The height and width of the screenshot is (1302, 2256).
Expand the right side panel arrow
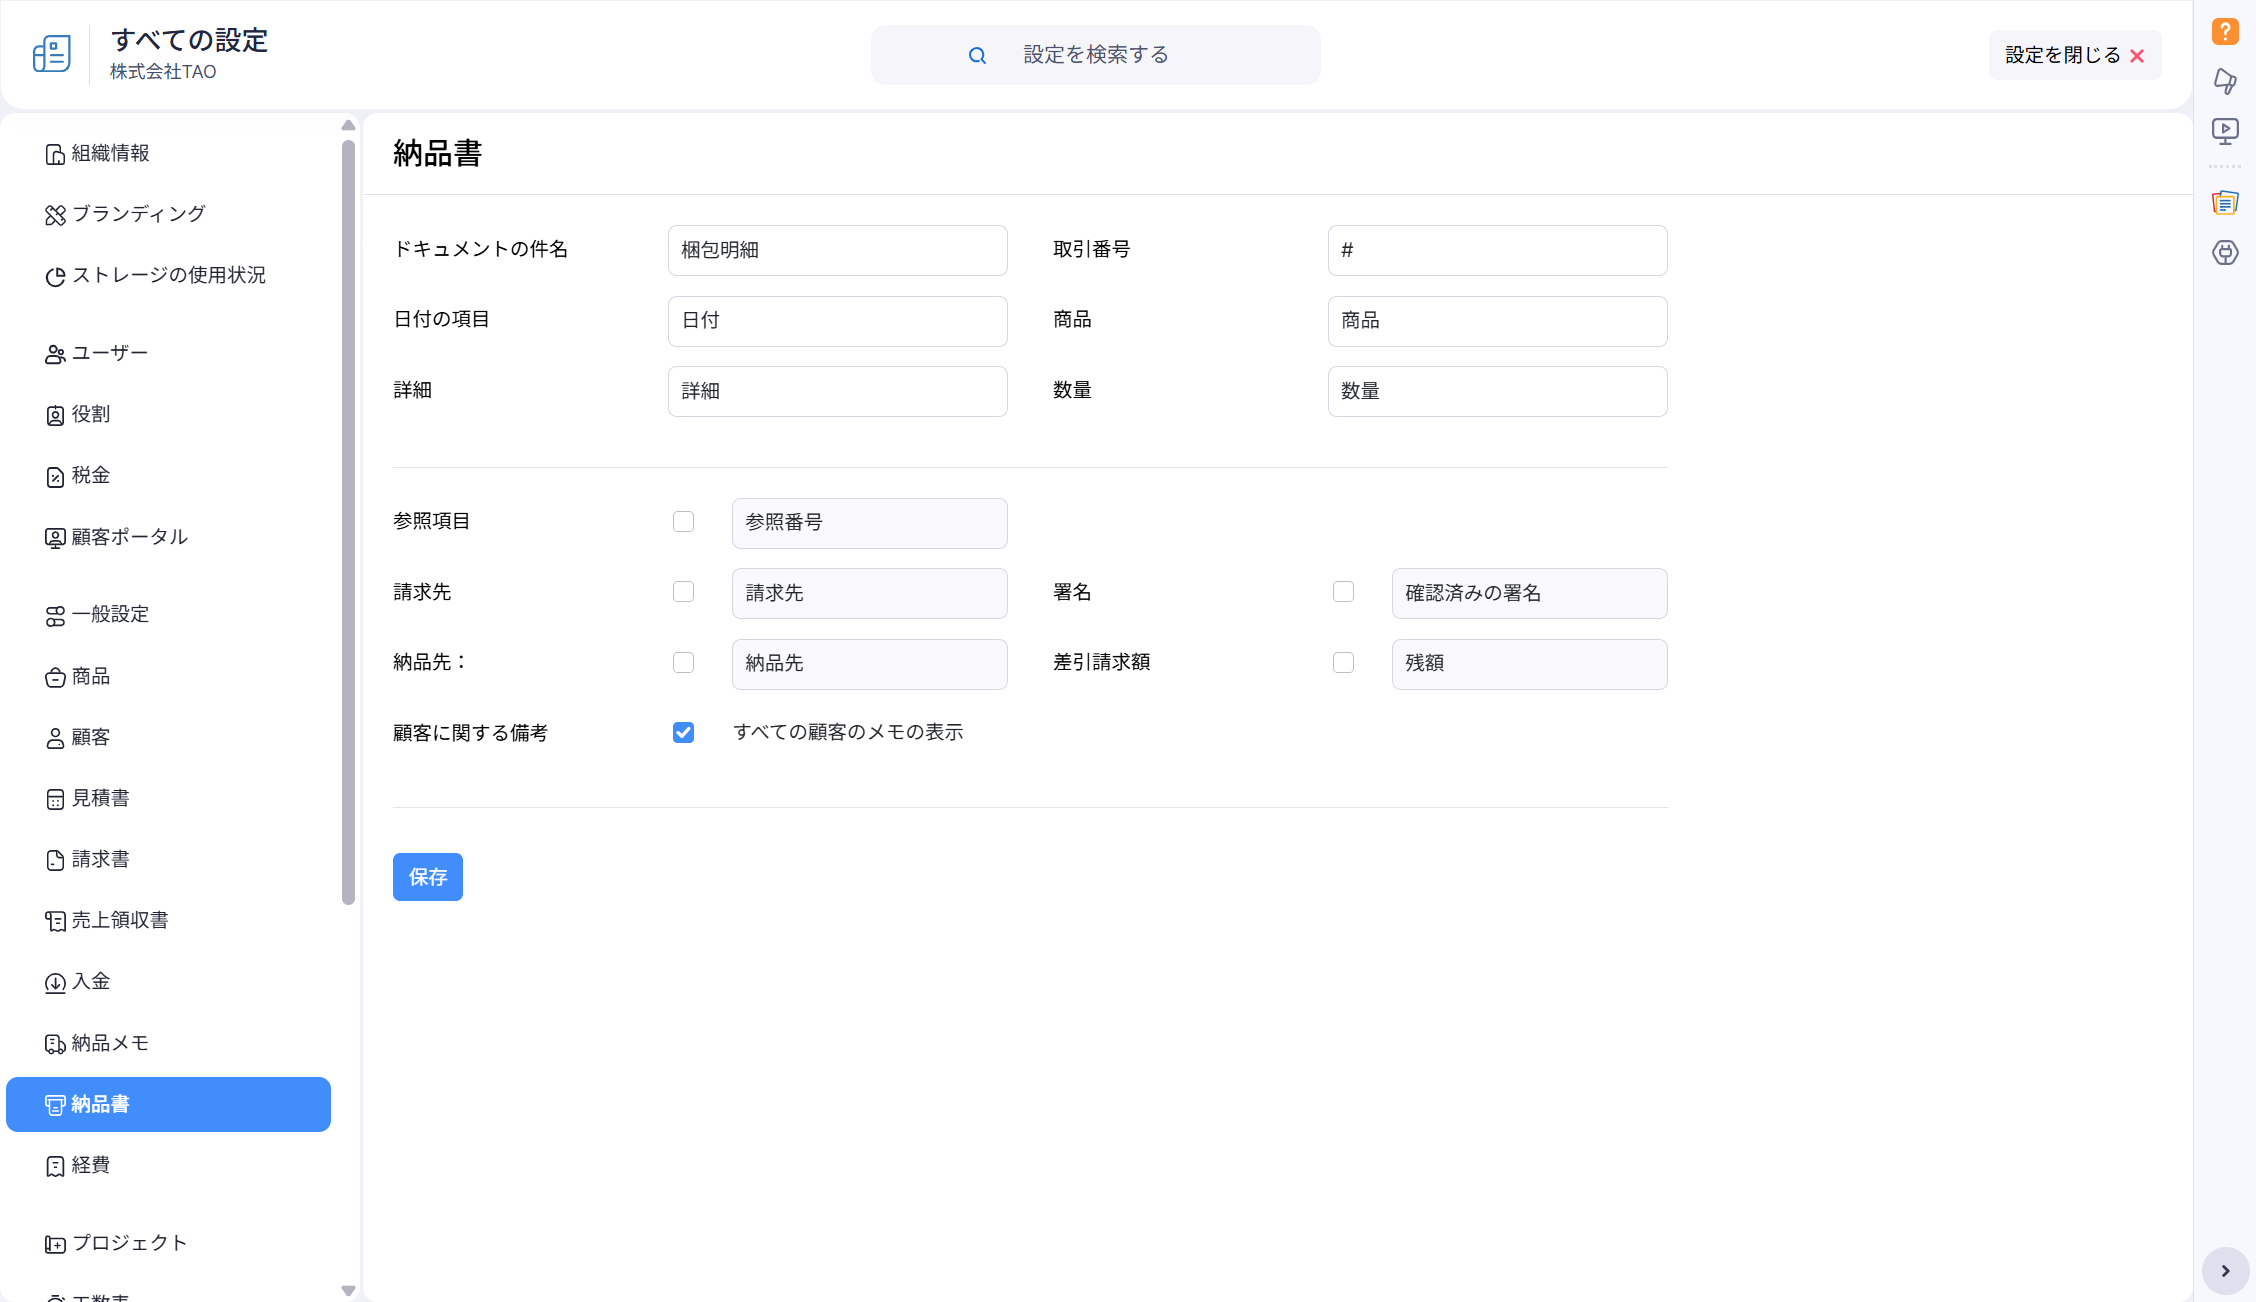tap(2225, 1271)
